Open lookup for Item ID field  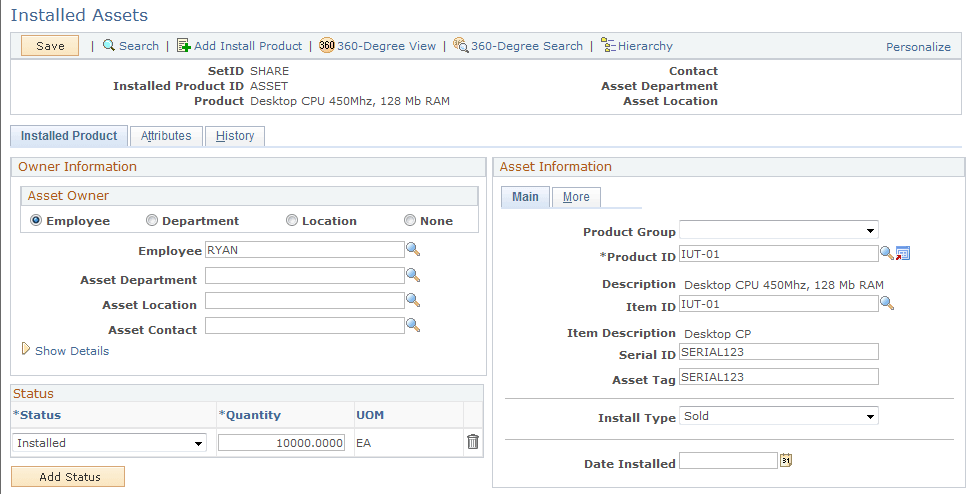pyautogui.click(x=887, y=303)
